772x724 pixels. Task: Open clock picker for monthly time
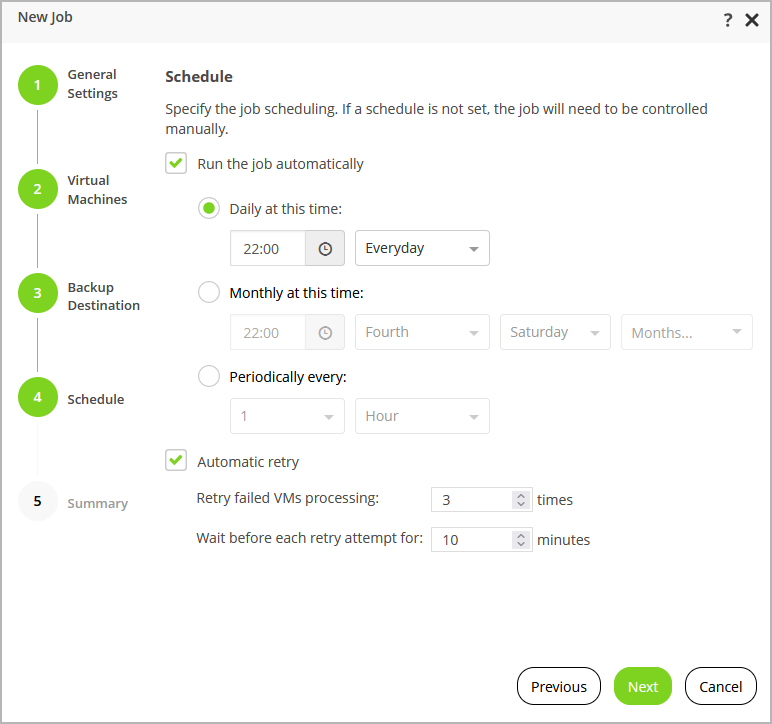point(325,333)
